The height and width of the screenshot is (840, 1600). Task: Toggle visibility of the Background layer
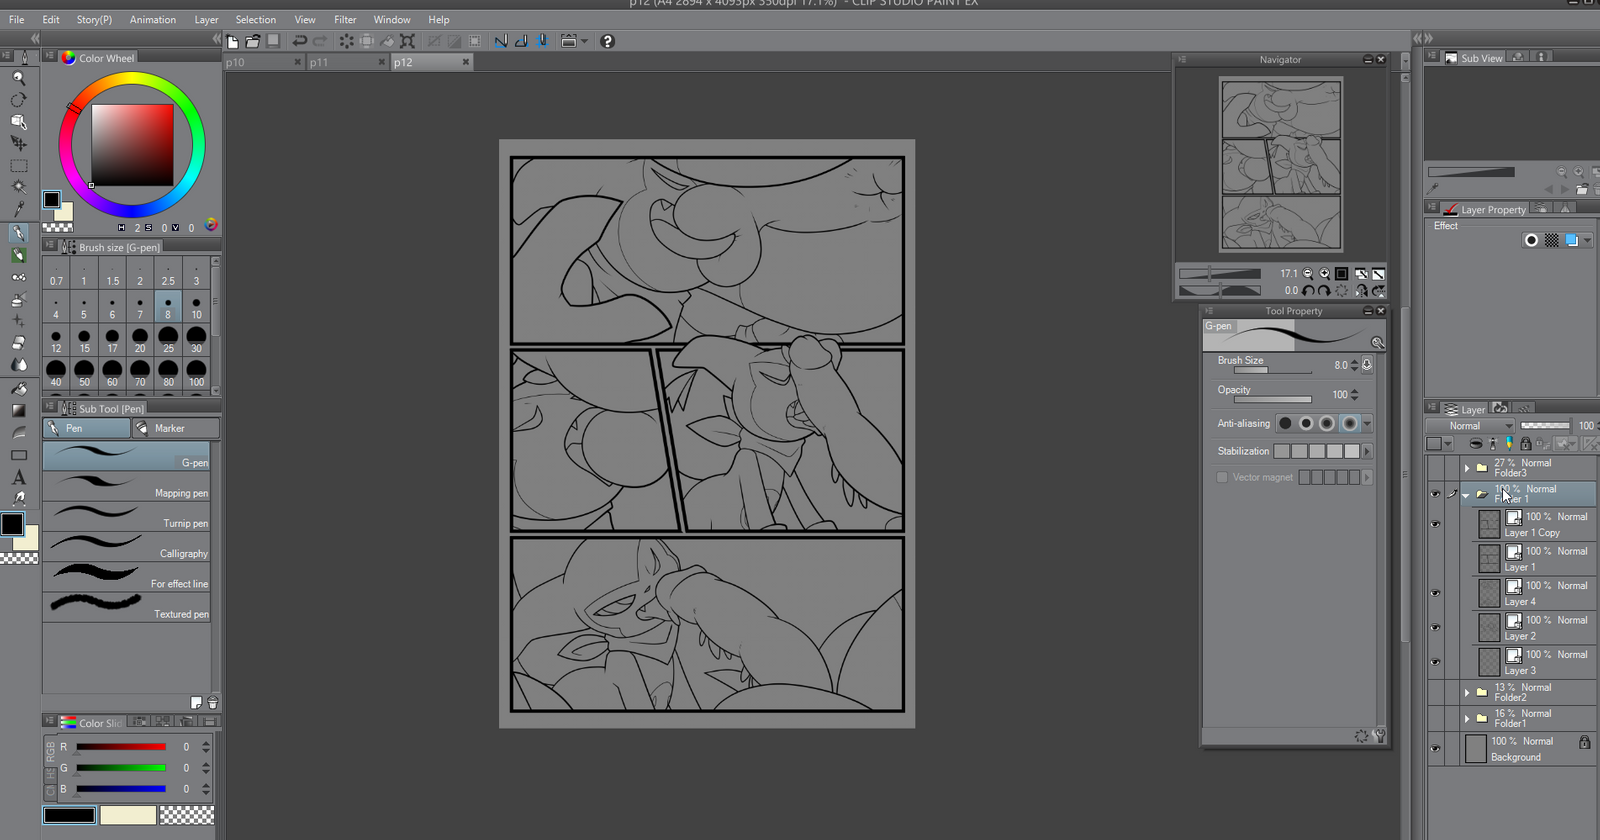[1435, 748]
